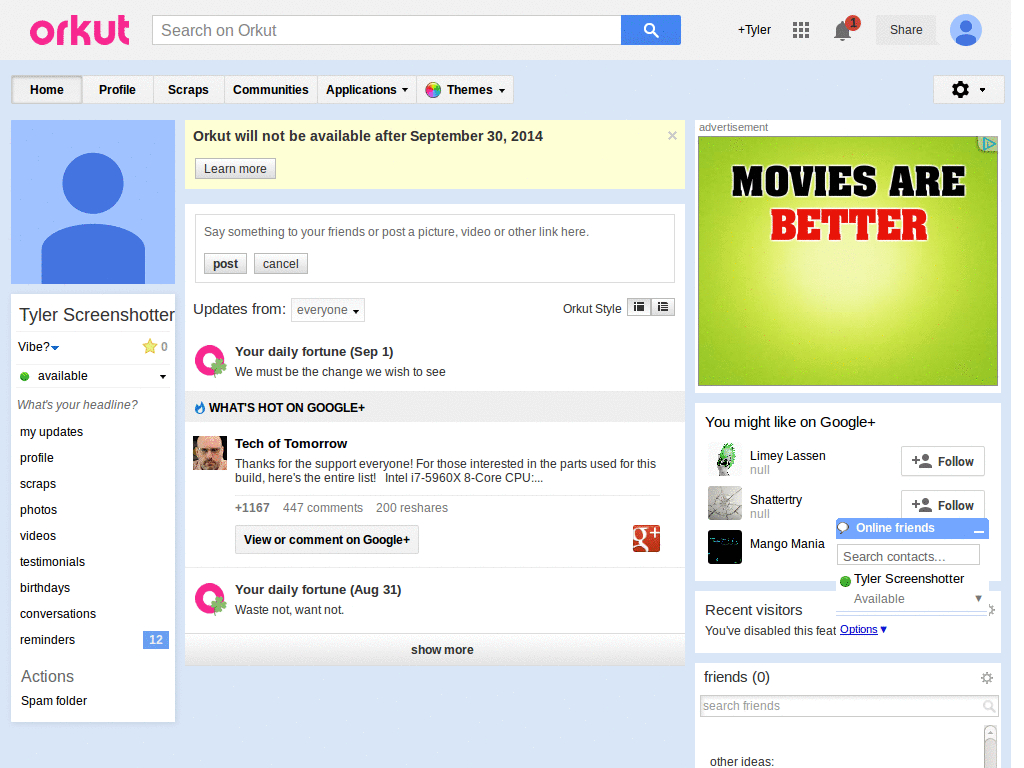The height and width of the screenshot is (768, 1024).
Task: Click the post button
Action: (x=225, y=264)
